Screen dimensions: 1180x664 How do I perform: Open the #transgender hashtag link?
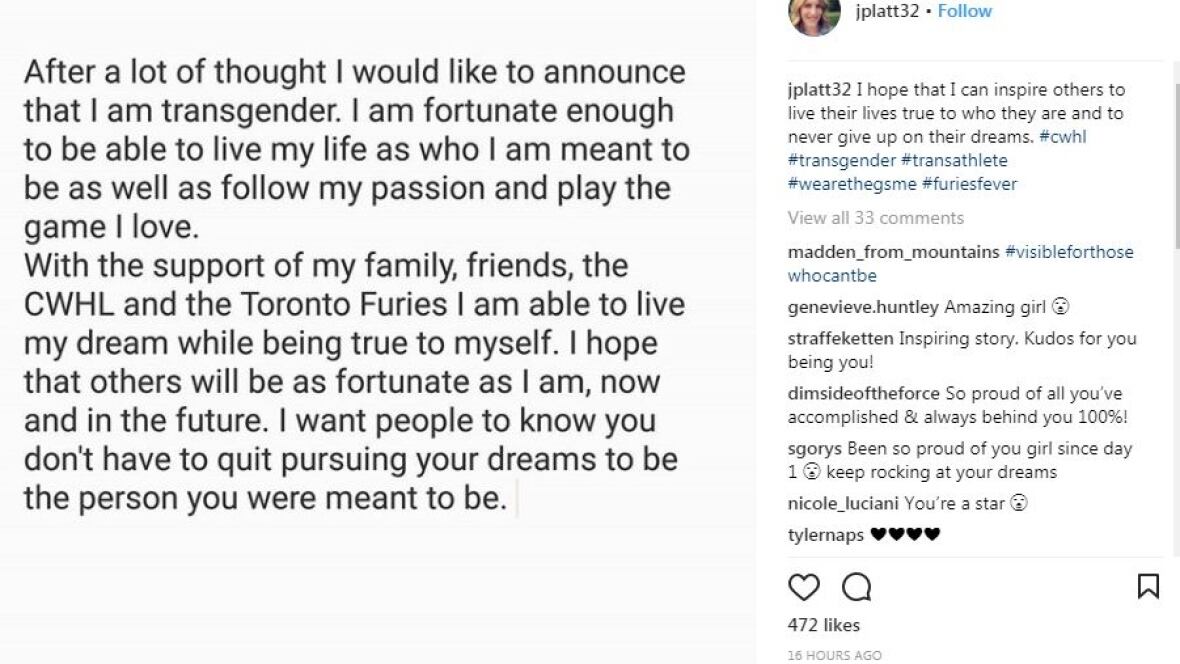click(841, 160)
